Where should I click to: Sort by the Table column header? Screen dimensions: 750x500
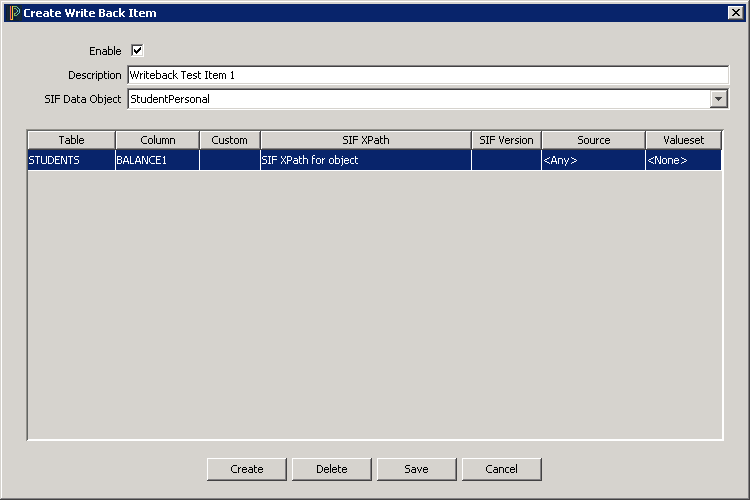tap(71, 140)
